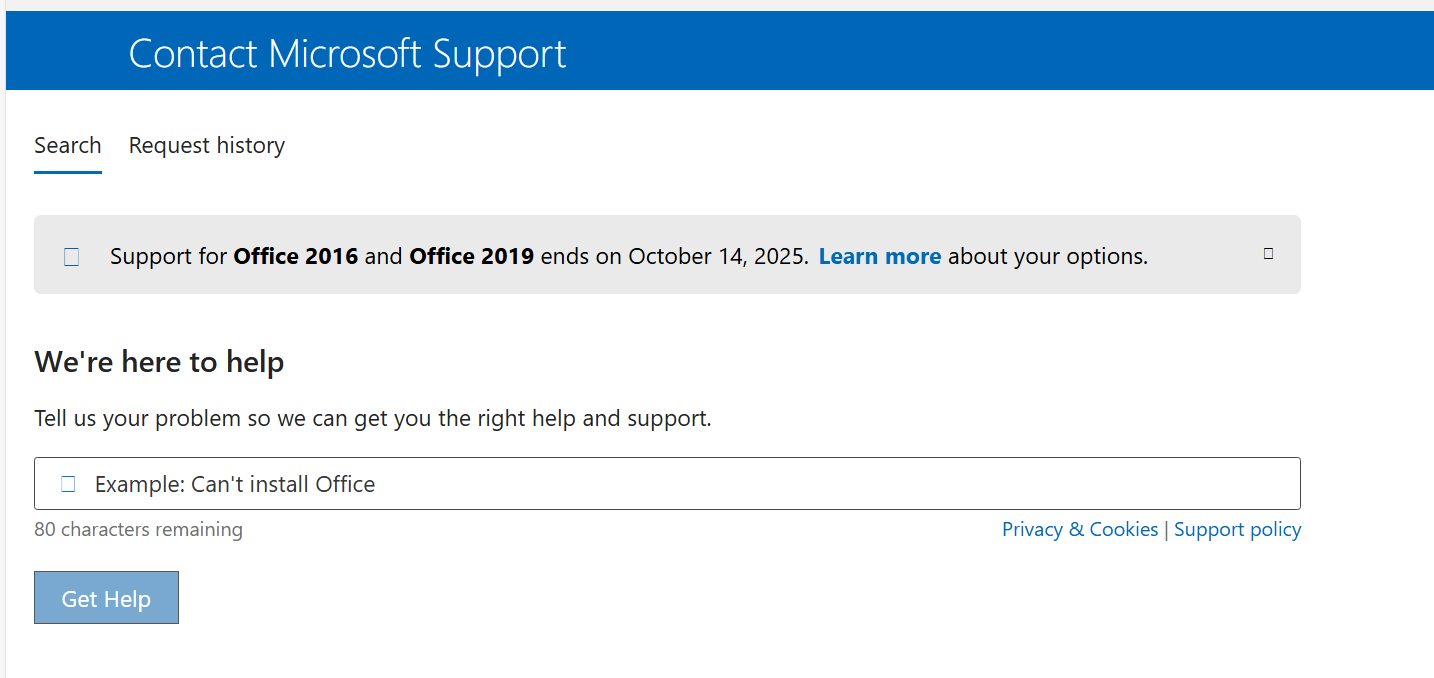The height and width of the screenshot is (678, 1434).
Task: Click the Contact Microsoft Support header title
Action: 348,54
